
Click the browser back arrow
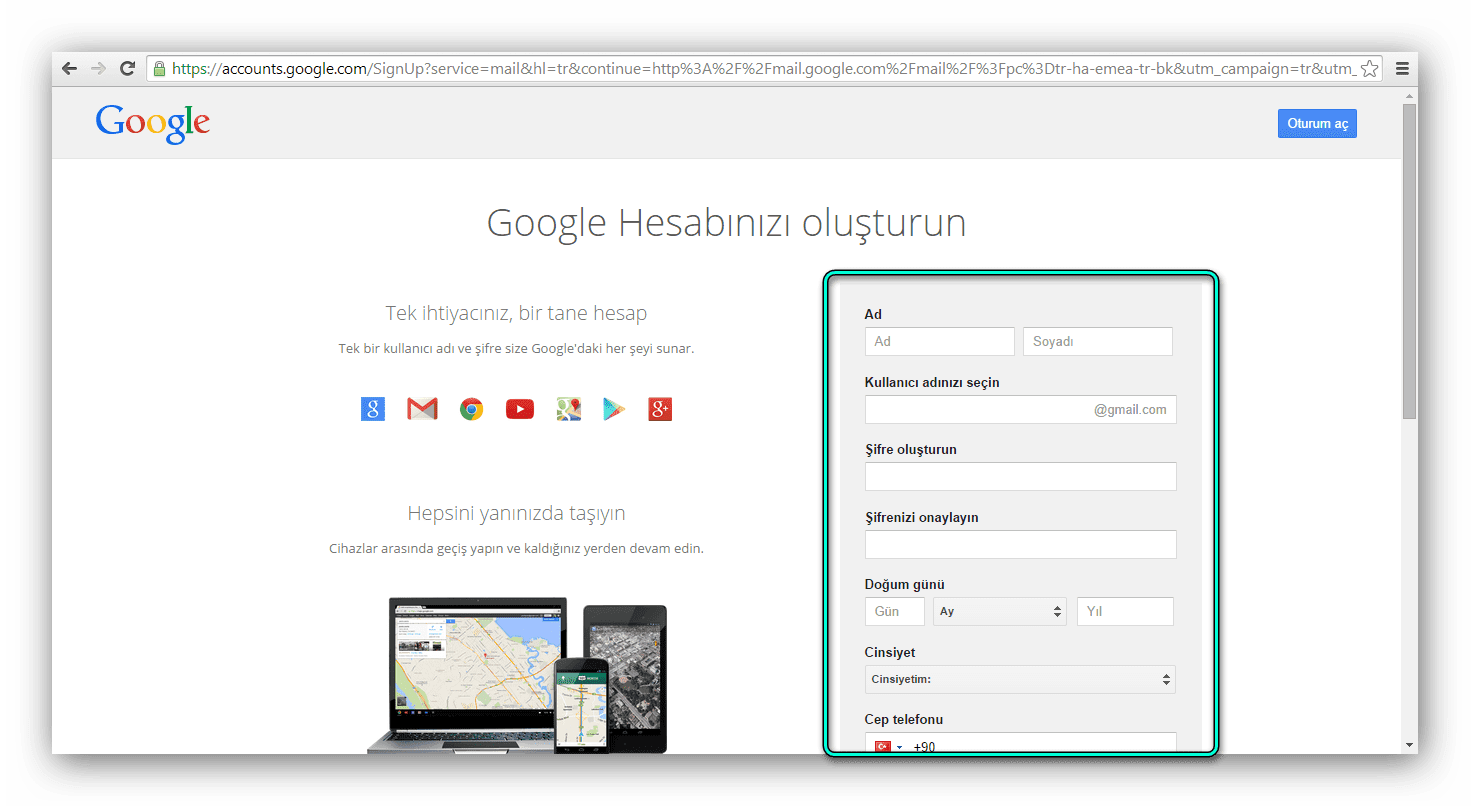pos(69,69)
